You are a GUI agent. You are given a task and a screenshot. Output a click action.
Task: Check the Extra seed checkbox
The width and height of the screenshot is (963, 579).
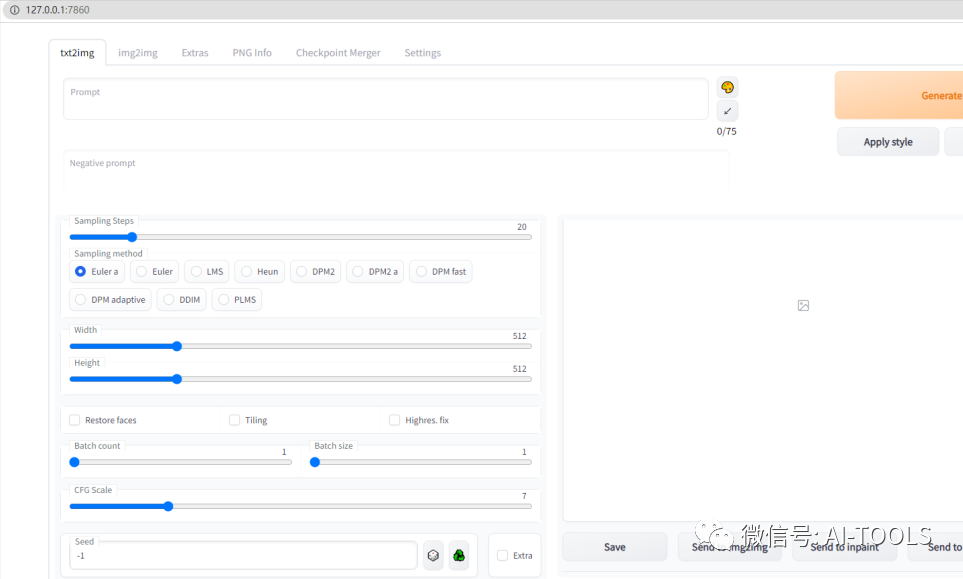point(502,555)
